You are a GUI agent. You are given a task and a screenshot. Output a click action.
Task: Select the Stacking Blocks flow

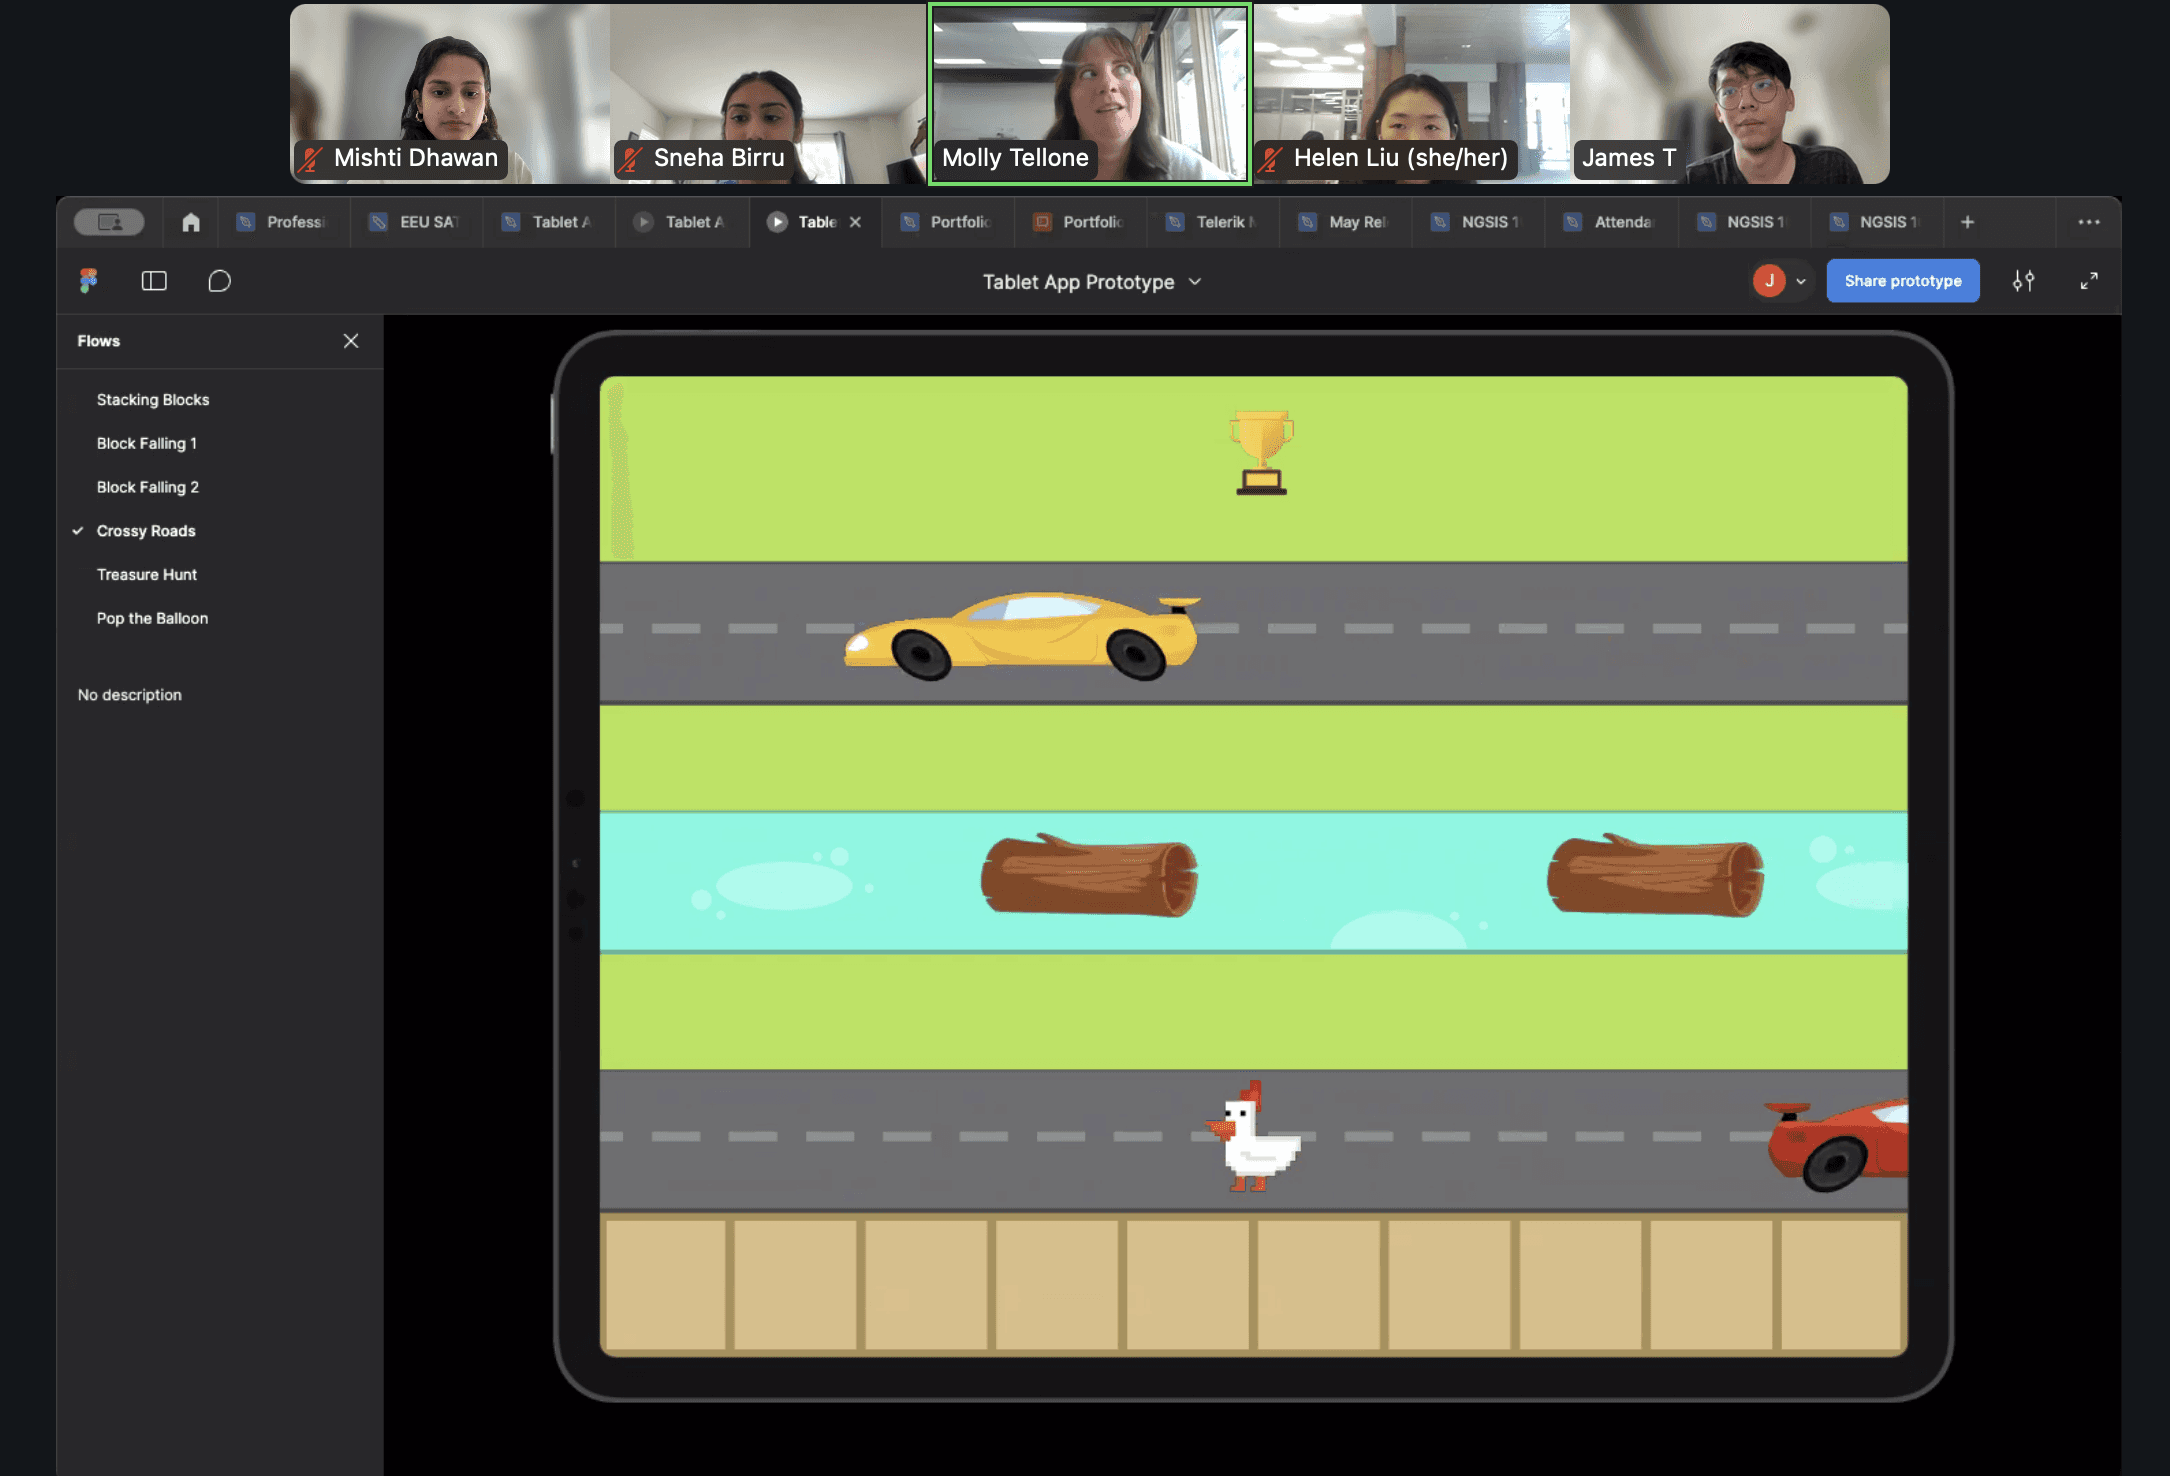[153, 400]
